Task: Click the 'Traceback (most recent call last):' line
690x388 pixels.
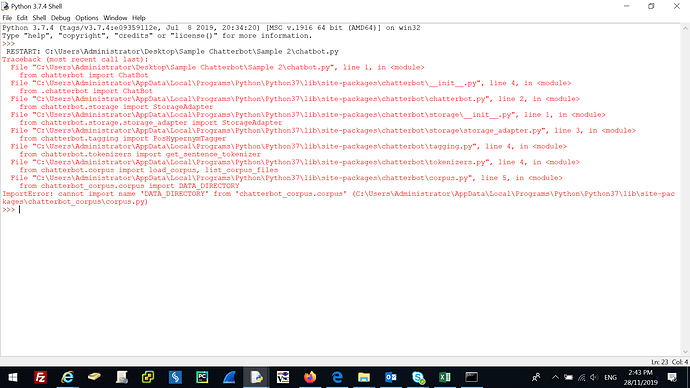Action: [x=75, y=59]
